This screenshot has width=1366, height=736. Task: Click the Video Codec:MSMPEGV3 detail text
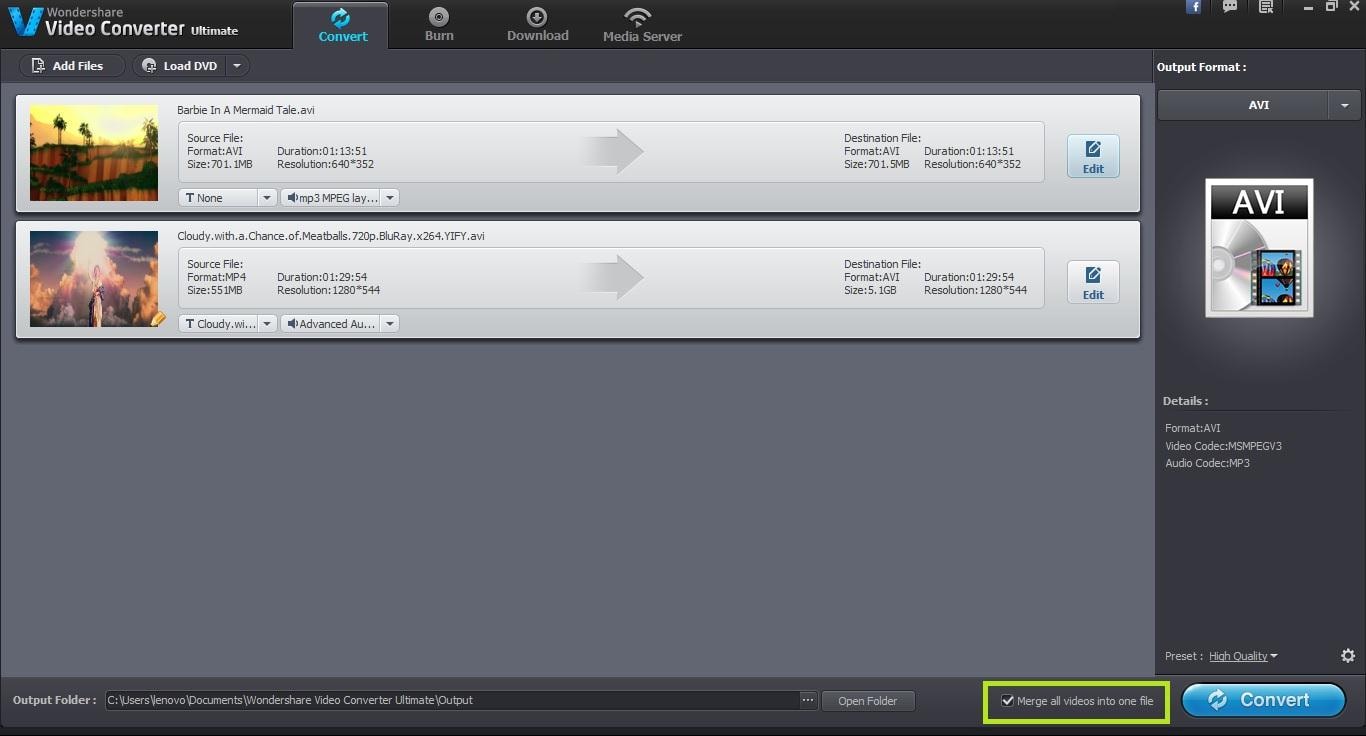[1223, 446]
